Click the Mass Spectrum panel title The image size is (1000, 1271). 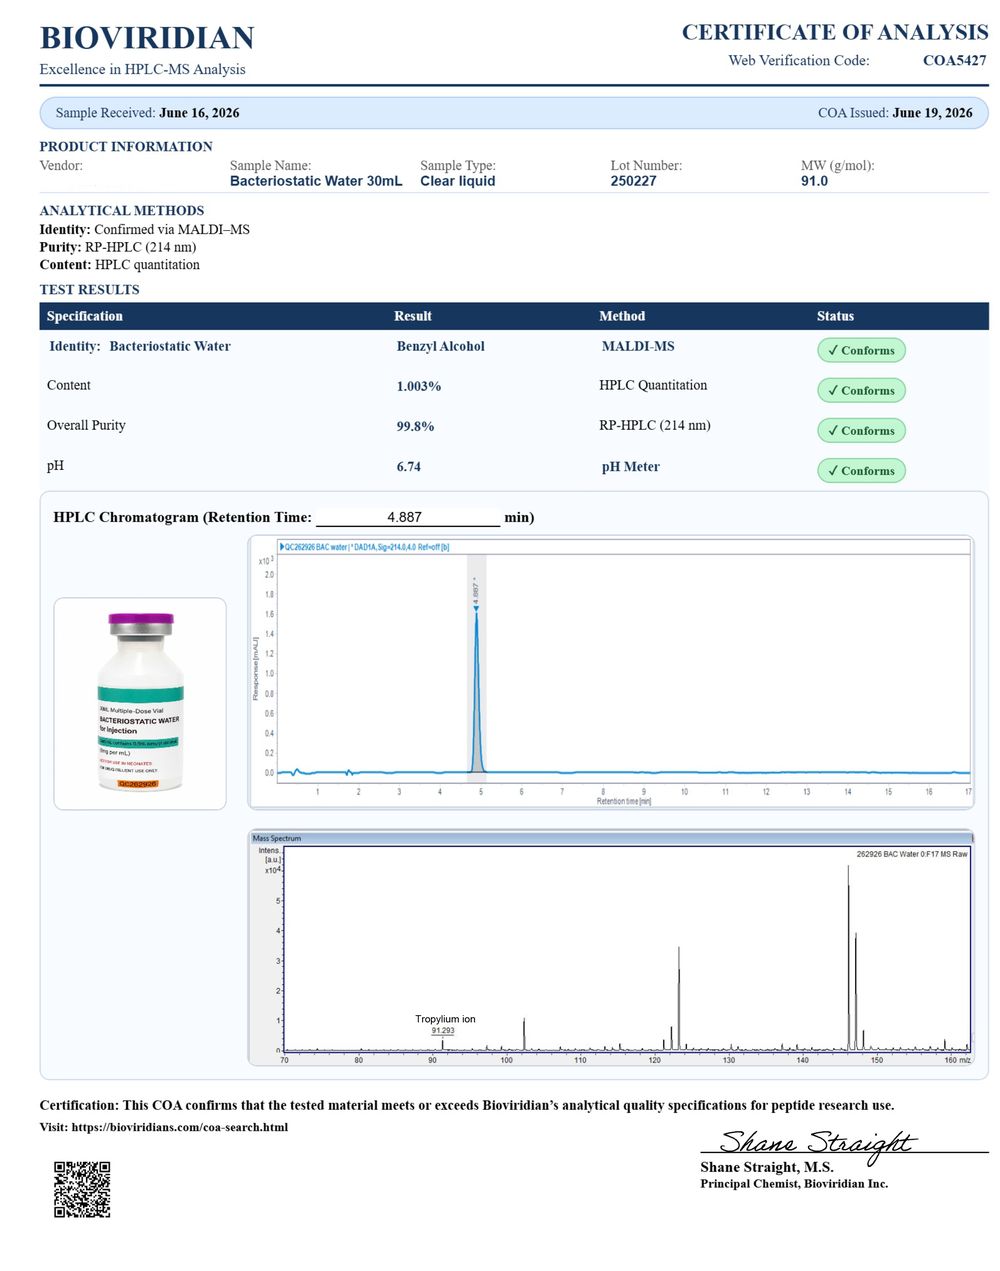pos(277,838)
